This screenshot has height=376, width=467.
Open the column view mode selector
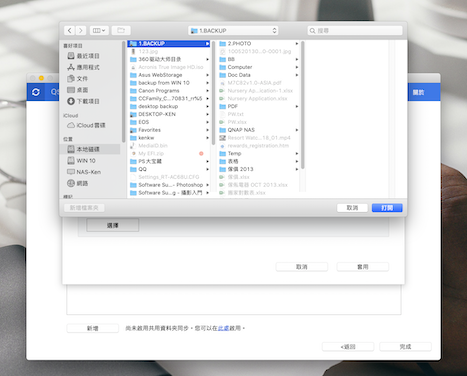pos(99,31)
